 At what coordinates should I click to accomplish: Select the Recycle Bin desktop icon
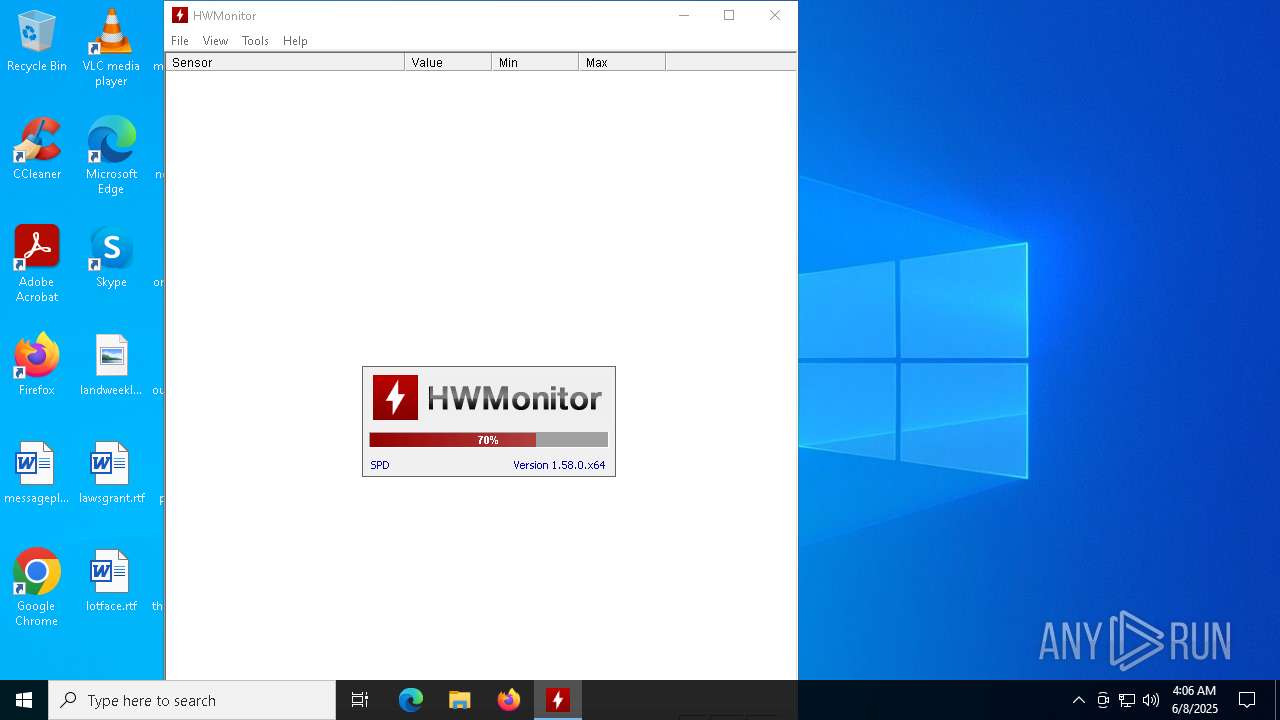click(x=37, y=41)
